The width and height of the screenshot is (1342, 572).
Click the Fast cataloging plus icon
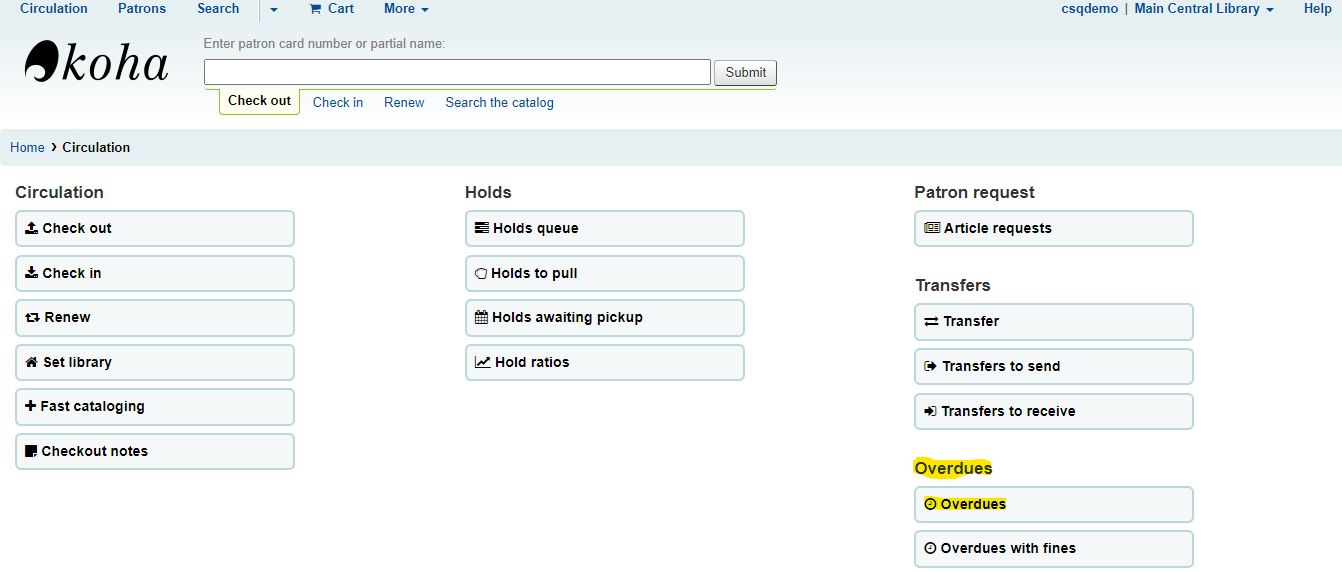(30, 406)
